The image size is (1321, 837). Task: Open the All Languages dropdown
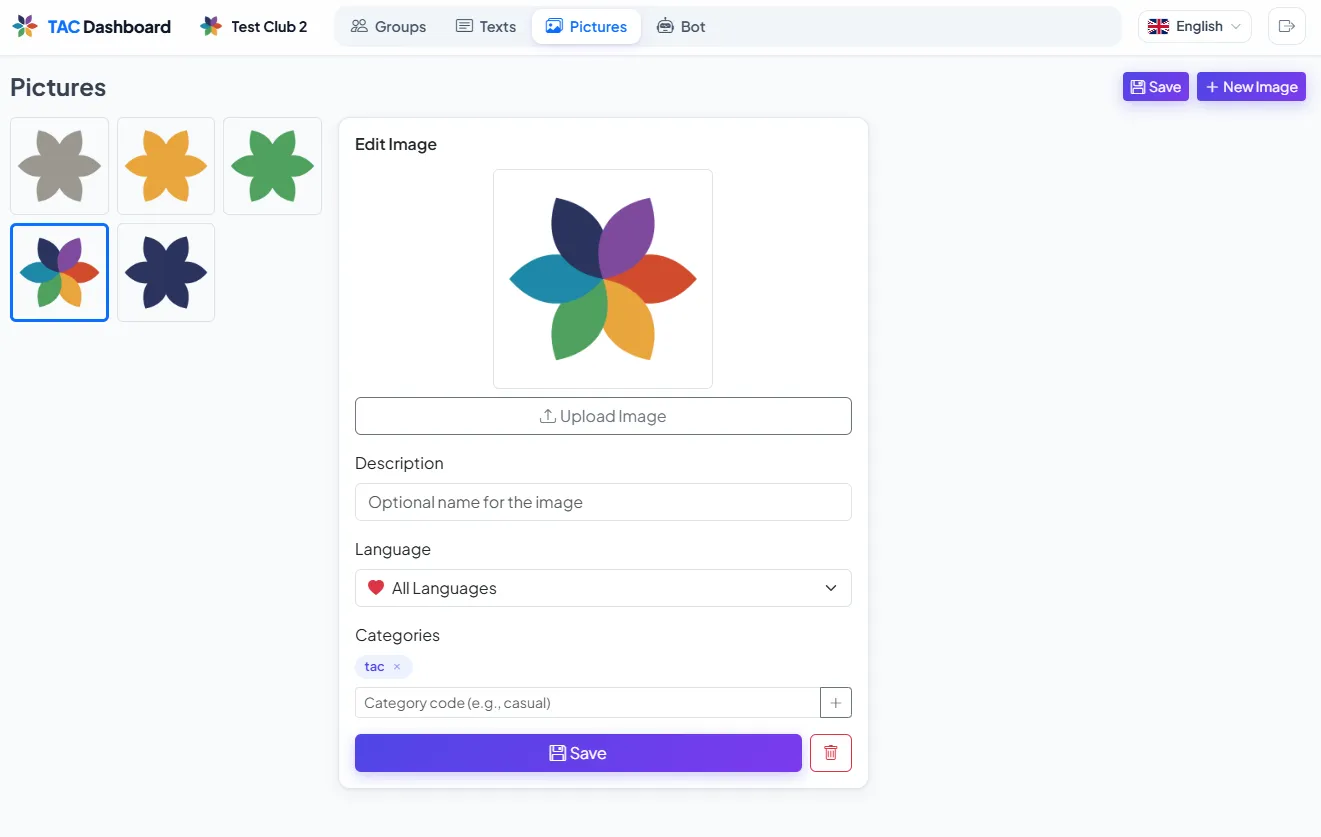[x=603, y=588]
